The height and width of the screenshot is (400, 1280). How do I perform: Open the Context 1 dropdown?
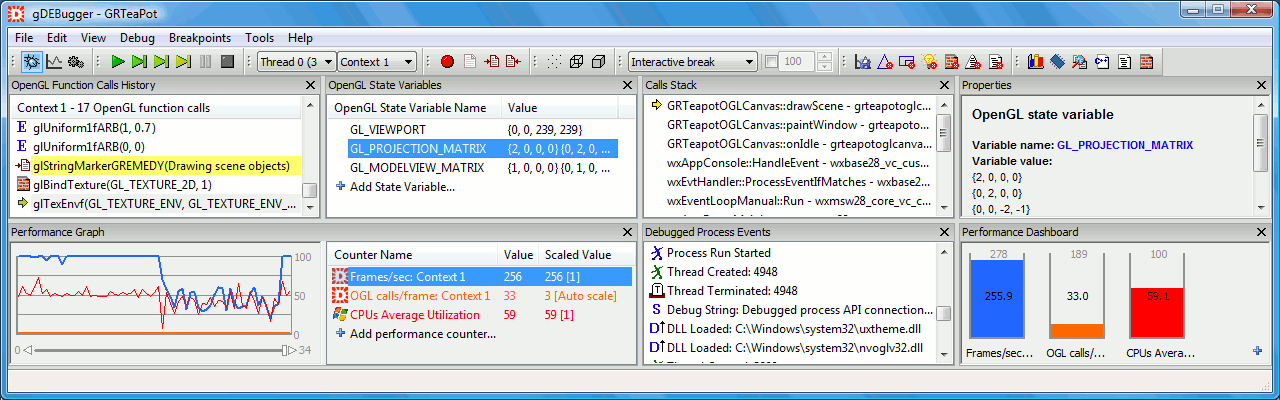pyautogui.click(x=376, y=62)
